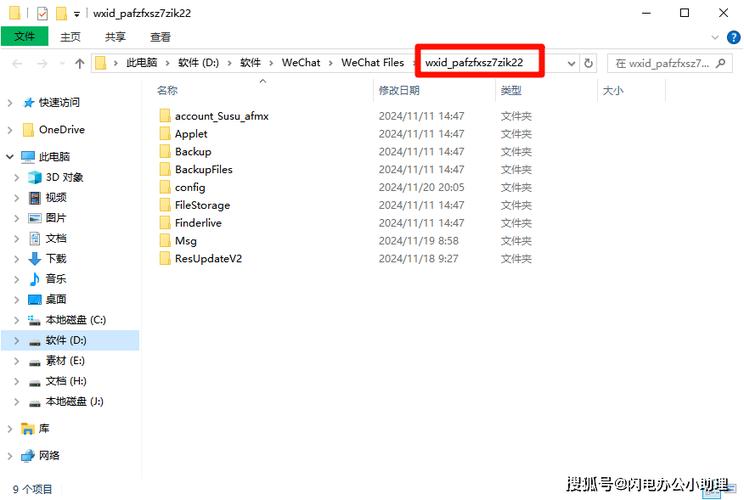Expand the 本地磁盘 (C:) tree node
Image resolution: width=744 pixels, height=500 pixels.
[17, 320]
